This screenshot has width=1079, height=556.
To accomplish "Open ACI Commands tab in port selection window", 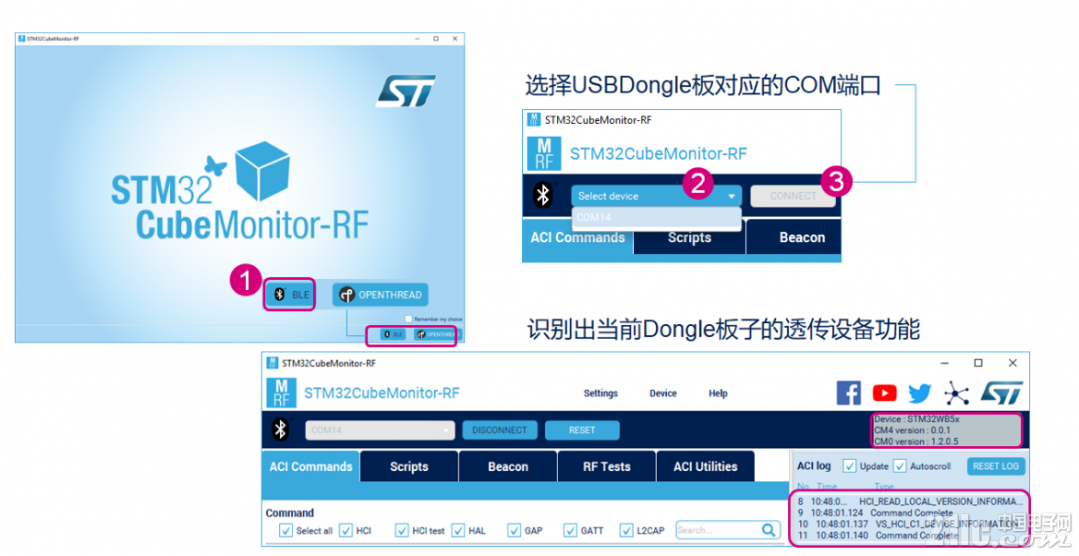I will [x=577, y=237].
